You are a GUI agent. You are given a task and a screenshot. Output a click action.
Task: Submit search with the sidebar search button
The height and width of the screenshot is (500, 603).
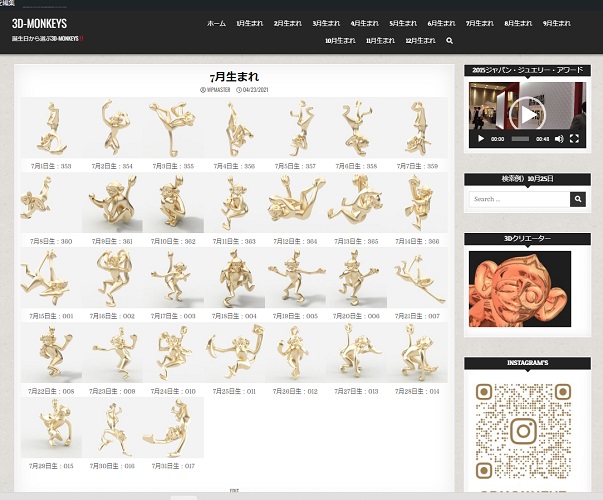click(x=577, y=199)
